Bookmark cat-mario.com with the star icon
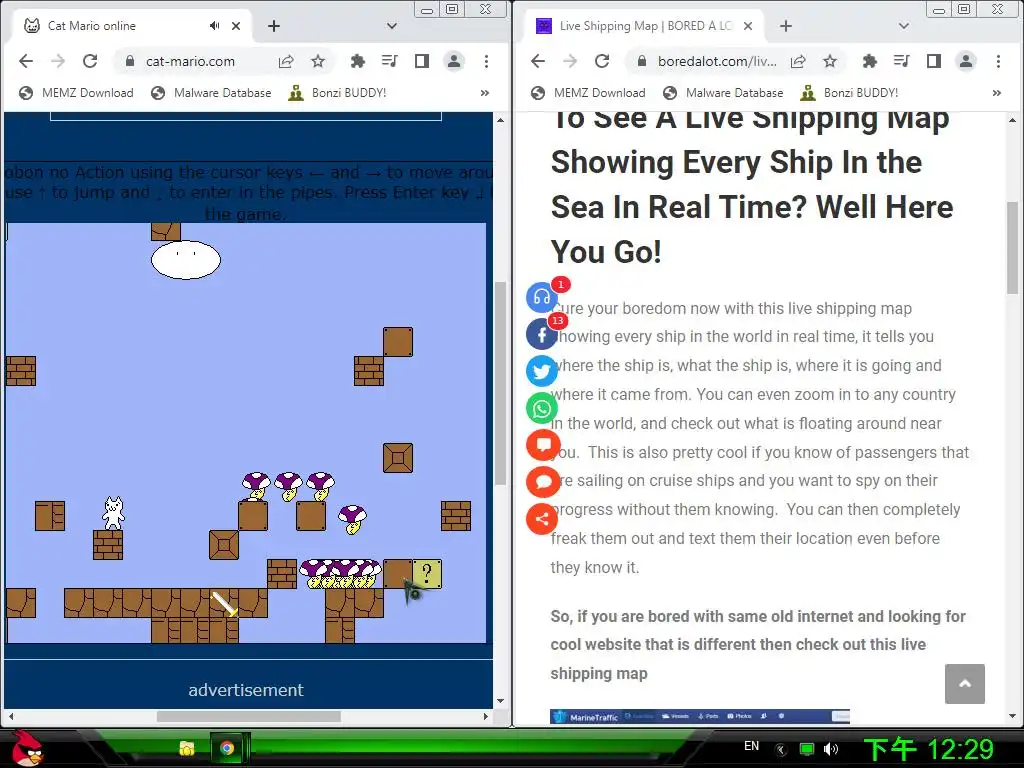 318,61
